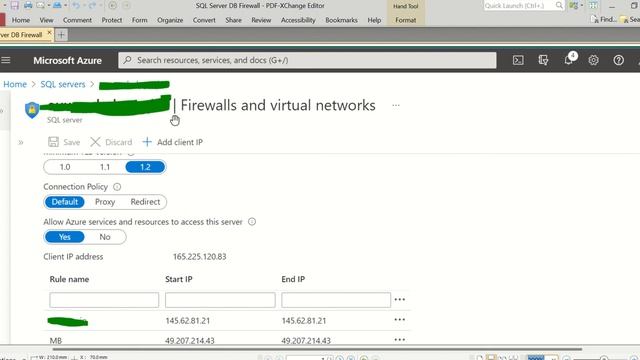Image resolution: width=640 pixels, height=360 pixels.
Task: Open Azure notifications bell
Action: (568, 60)
